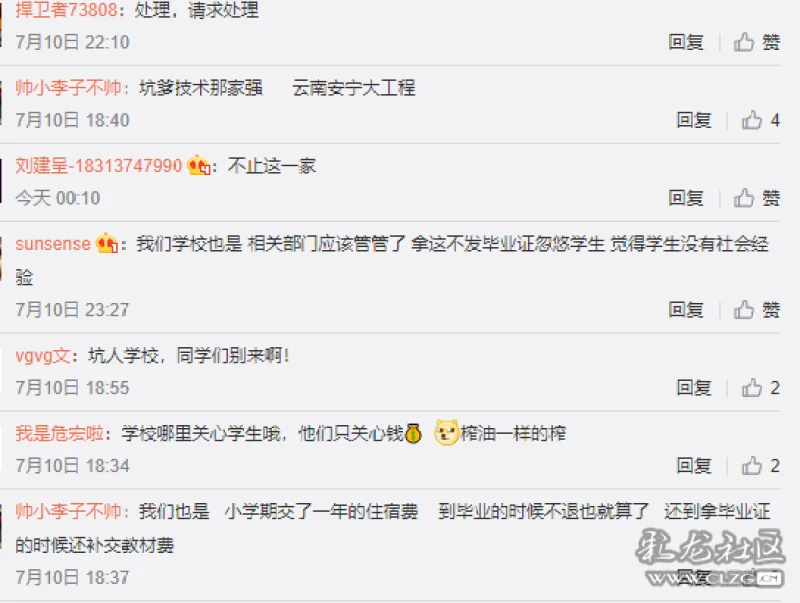Like the sunsense comment posted at 23:27
The image size is (800, 603).
pos(757,310)
